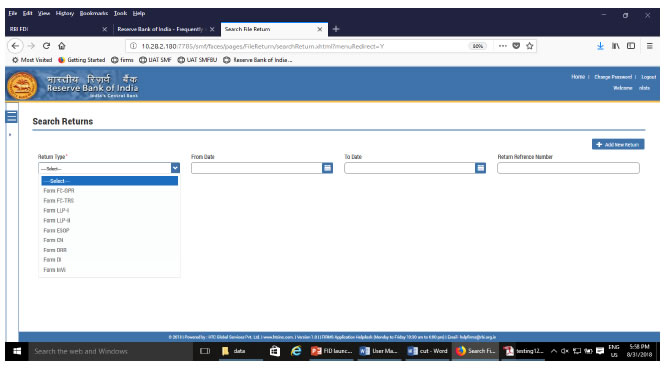This screenshot has width=666, height=368.
Task: Open the Help menu
Action: (x=139, y=13)
